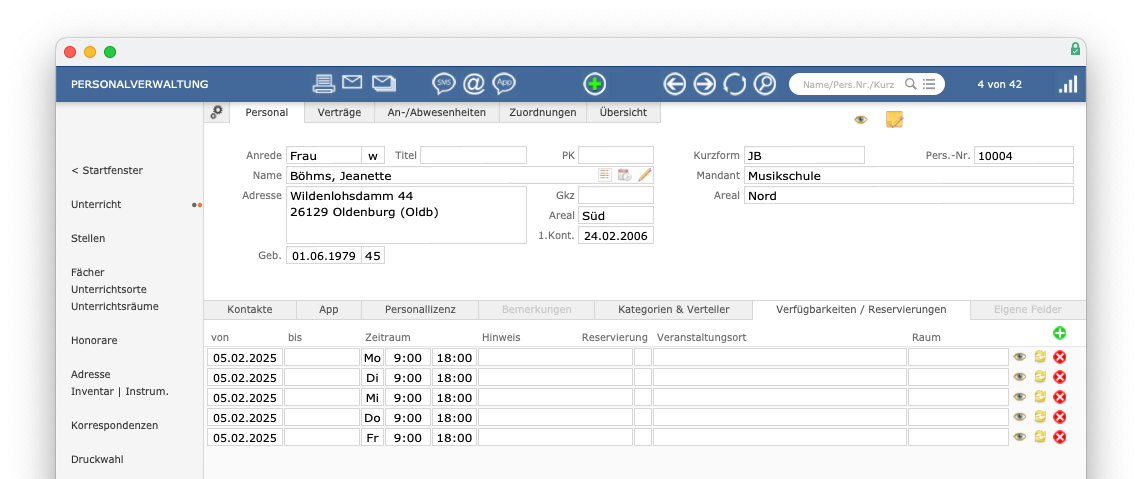Delete the Do availability row
Screen dimensions: 1142x479
pos(1060,417)
